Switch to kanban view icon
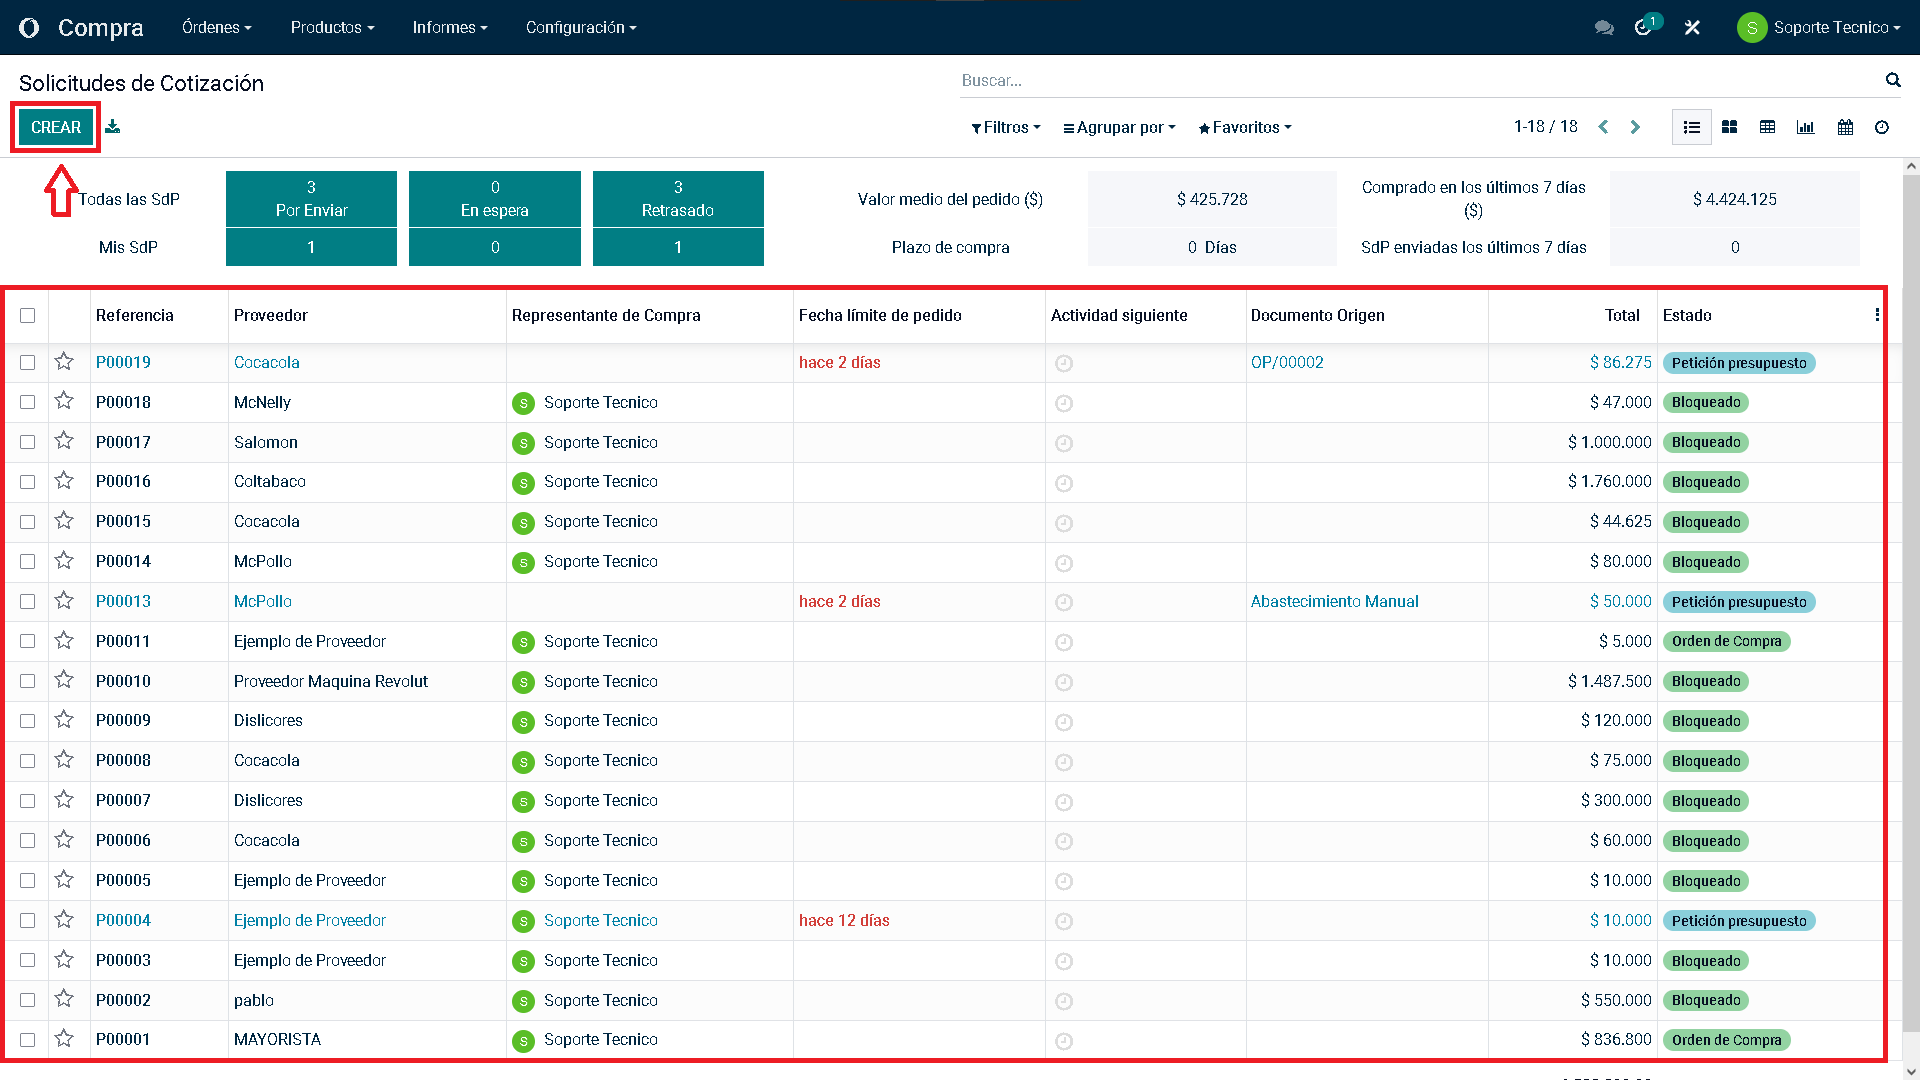 point(1729,127)
